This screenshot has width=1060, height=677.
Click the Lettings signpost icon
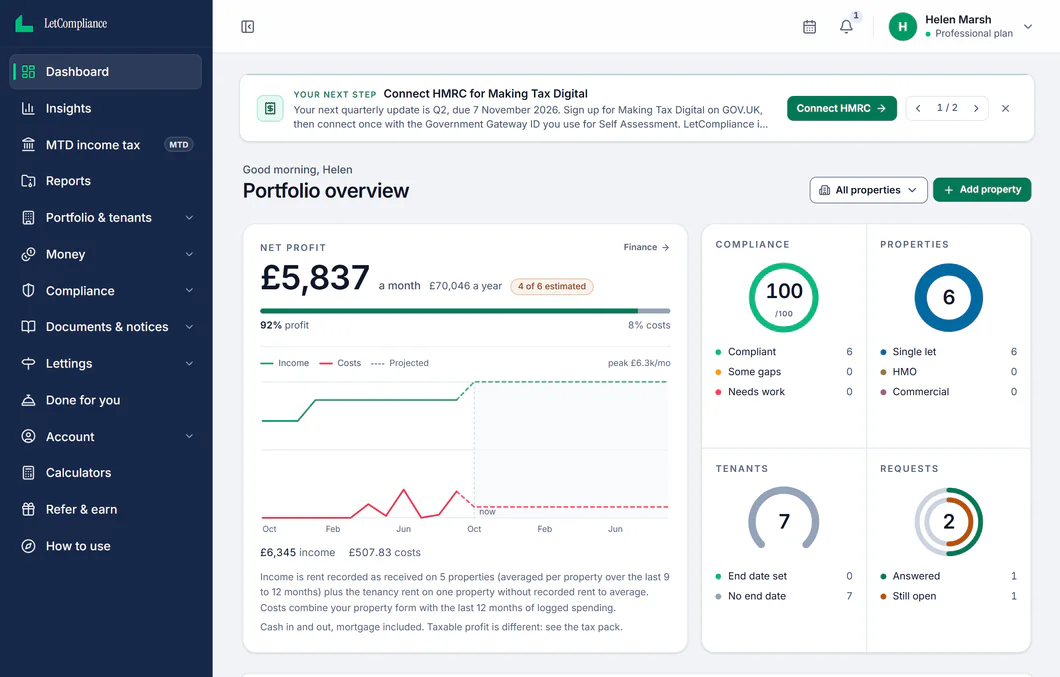(28, 363)
